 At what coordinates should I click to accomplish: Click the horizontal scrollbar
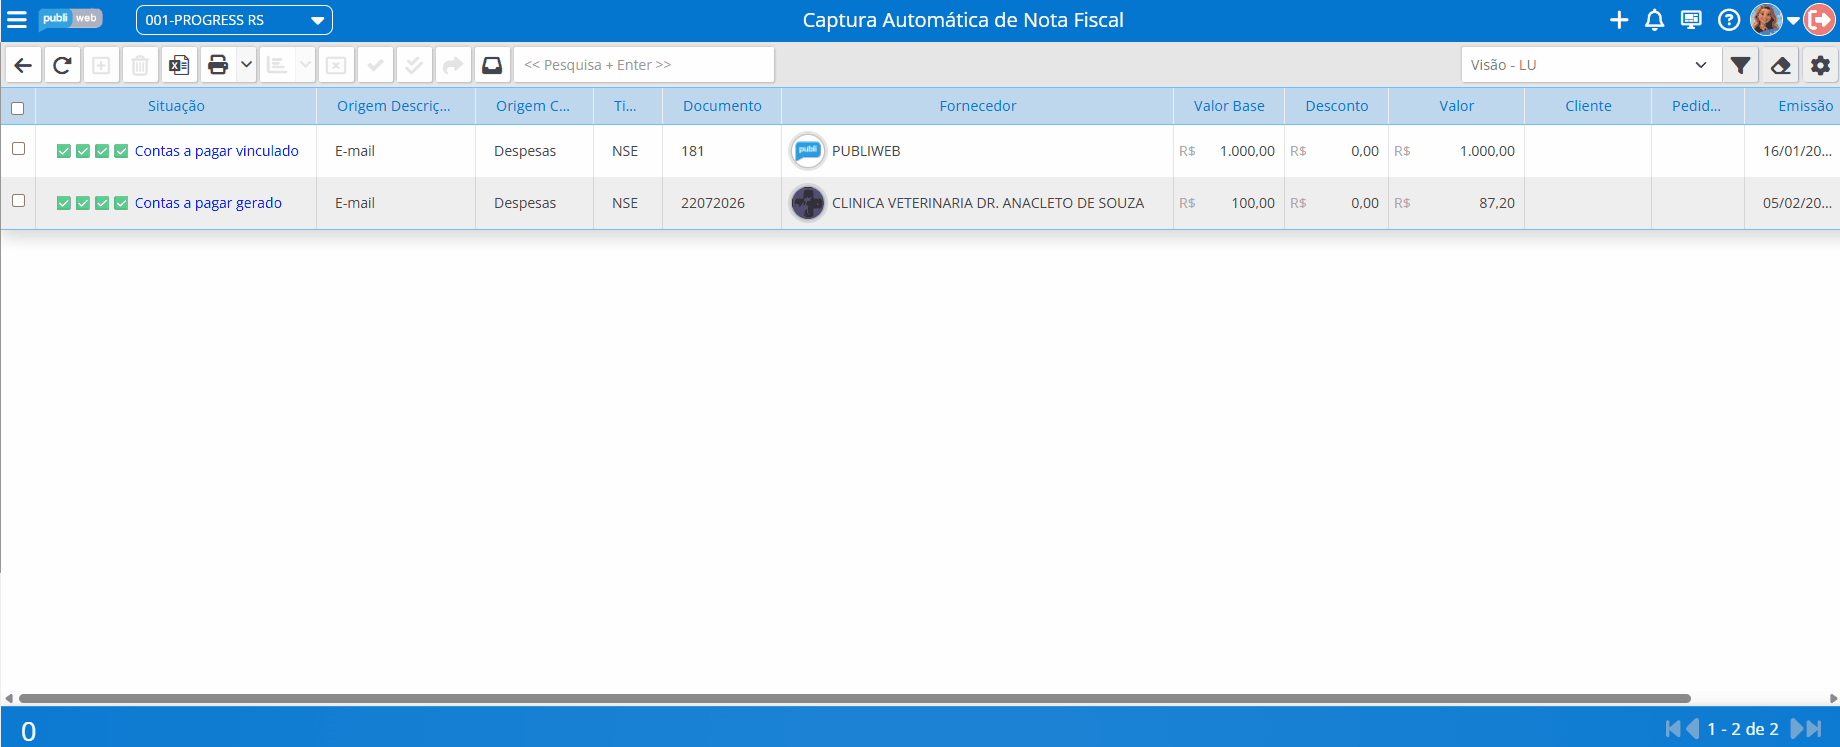[855, 698]
